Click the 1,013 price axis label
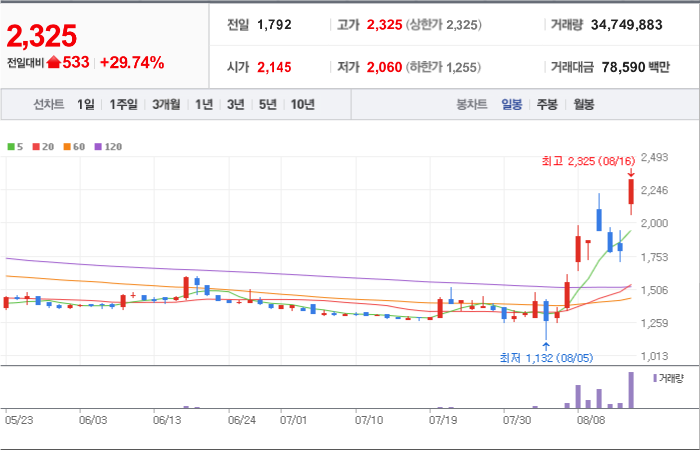Image resolution: width=700 pixels, height=450 pixels. [654, 356]
